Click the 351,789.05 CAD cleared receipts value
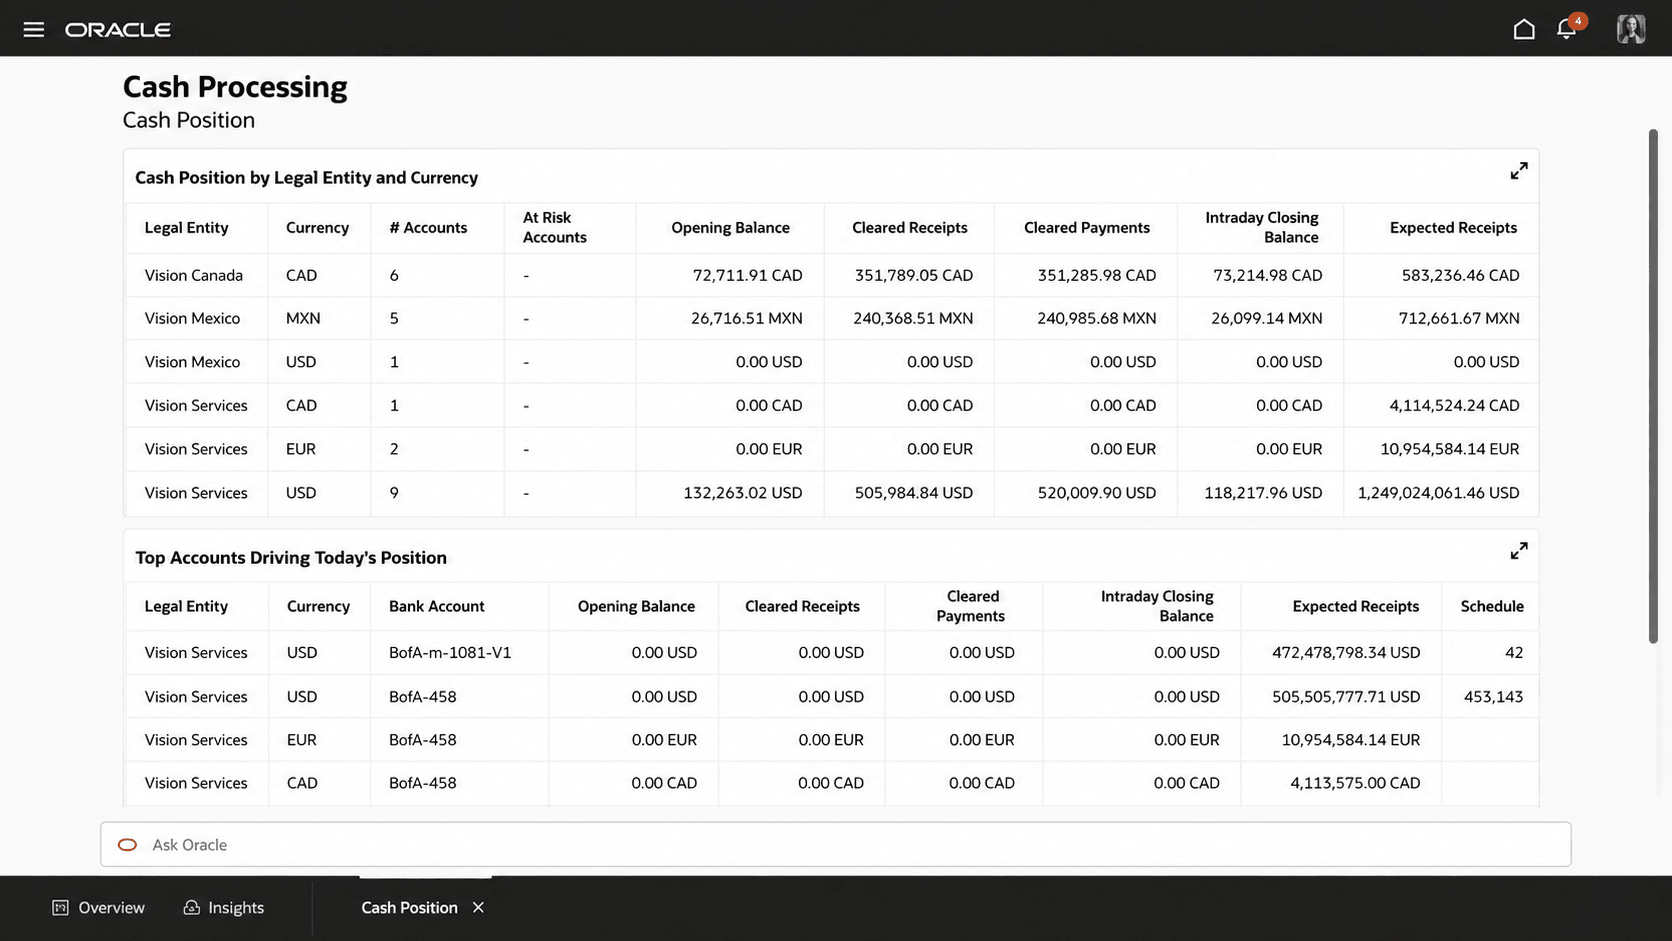The image size is (1672, 941). pos(914,276)
